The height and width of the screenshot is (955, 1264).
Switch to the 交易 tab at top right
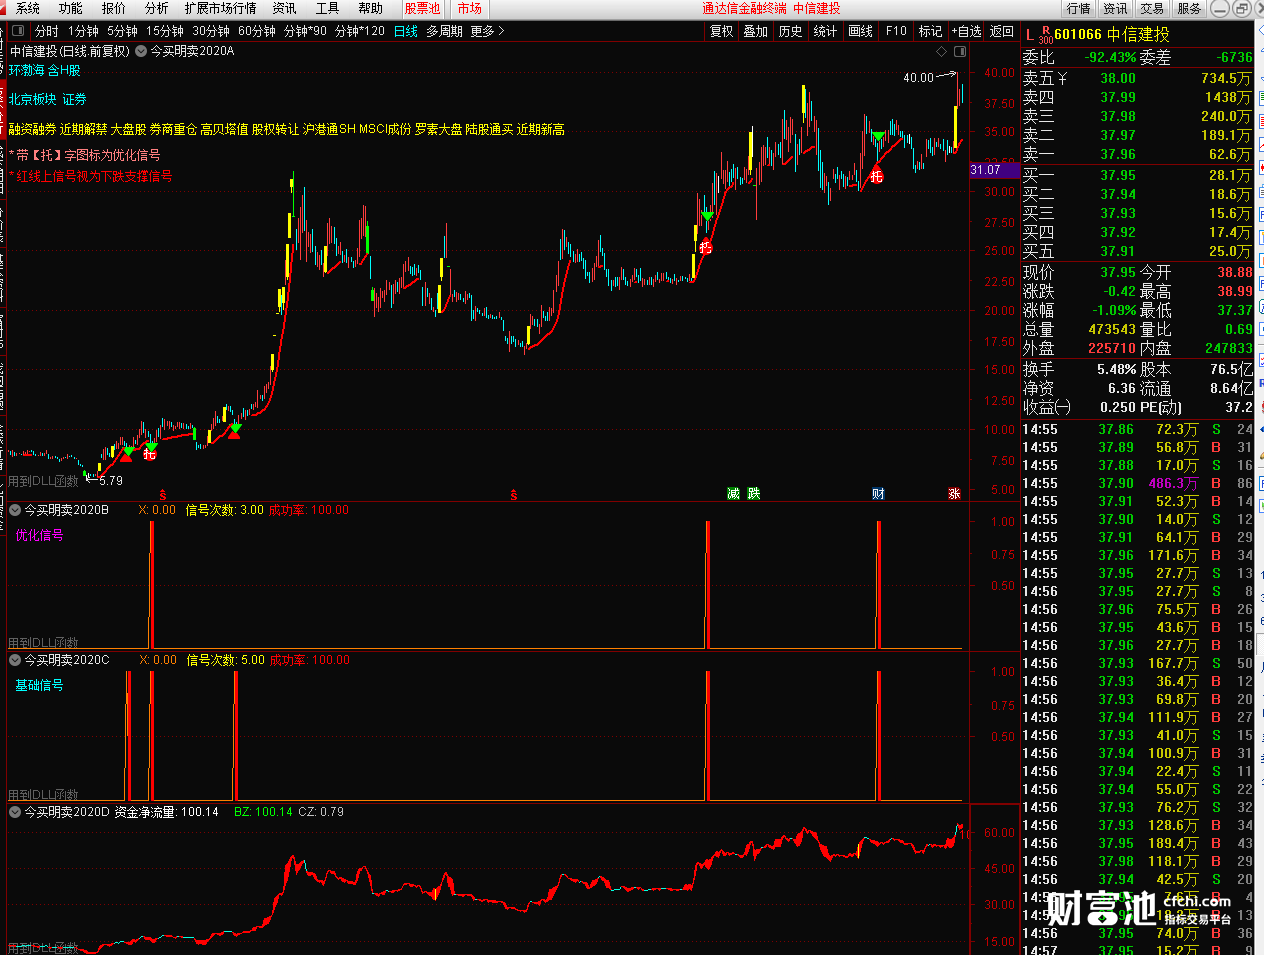[1153, 8]
